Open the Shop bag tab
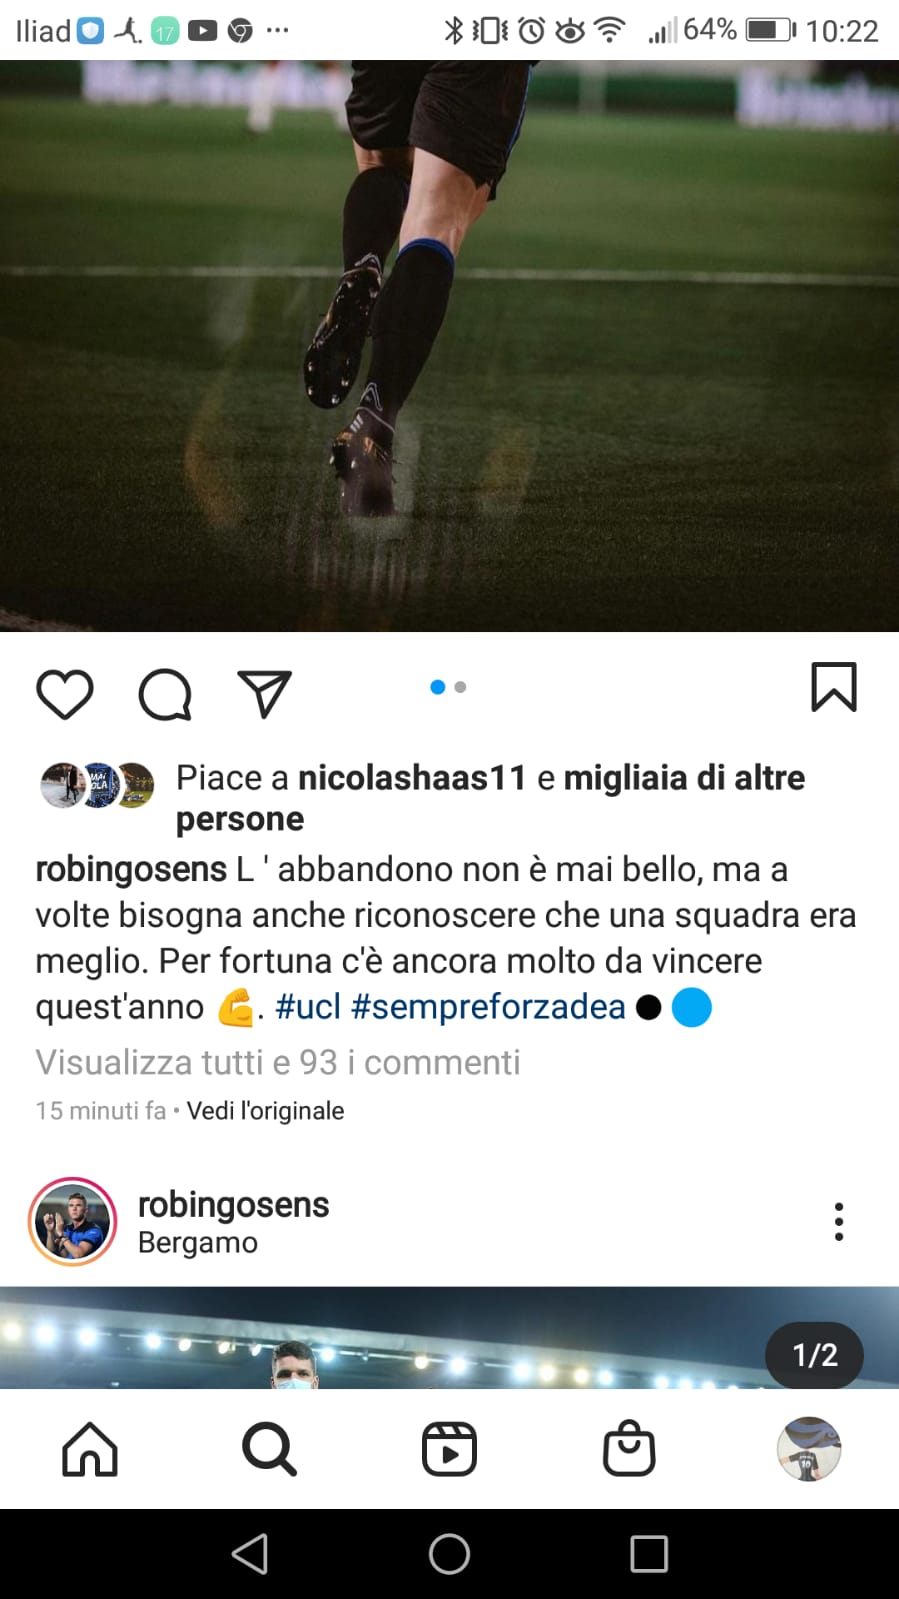Image resolution: width=899 pixels, height=1599 pixels. [x=629, y=1449]
